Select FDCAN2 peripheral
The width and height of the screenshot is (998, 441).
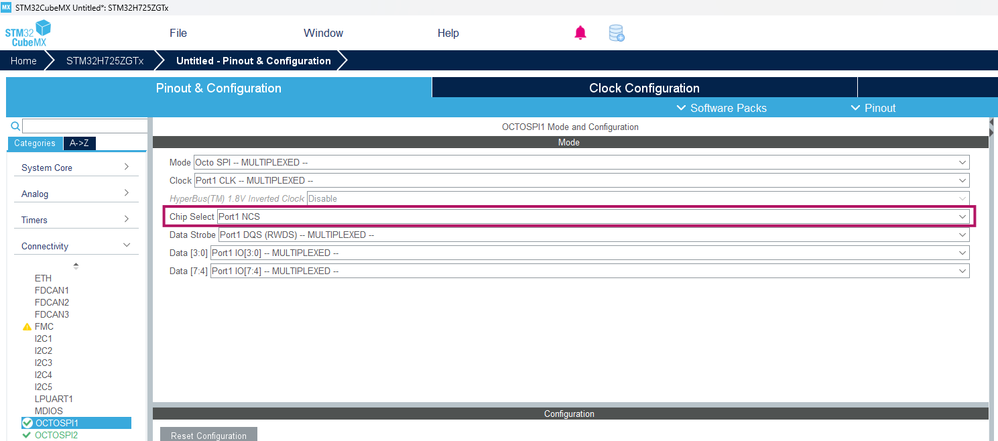tap(52, 302)
